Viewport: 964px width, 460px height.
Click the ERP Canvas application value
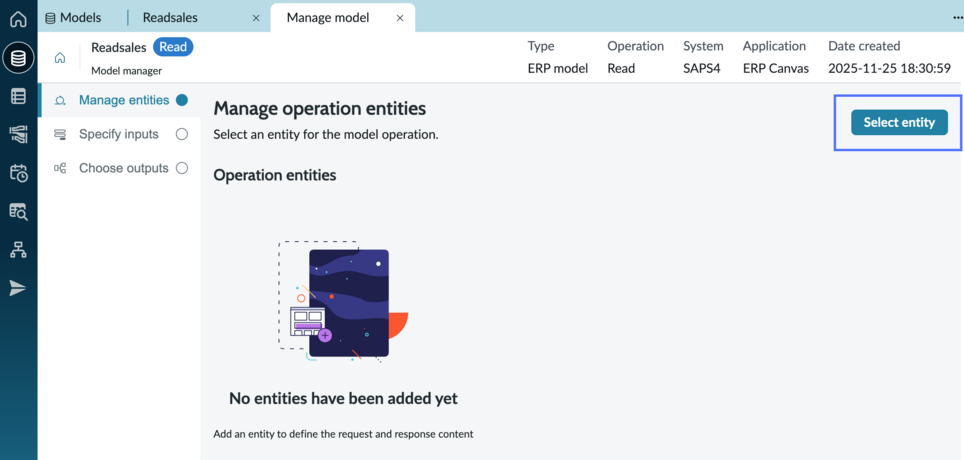click(x=776, y=68)
